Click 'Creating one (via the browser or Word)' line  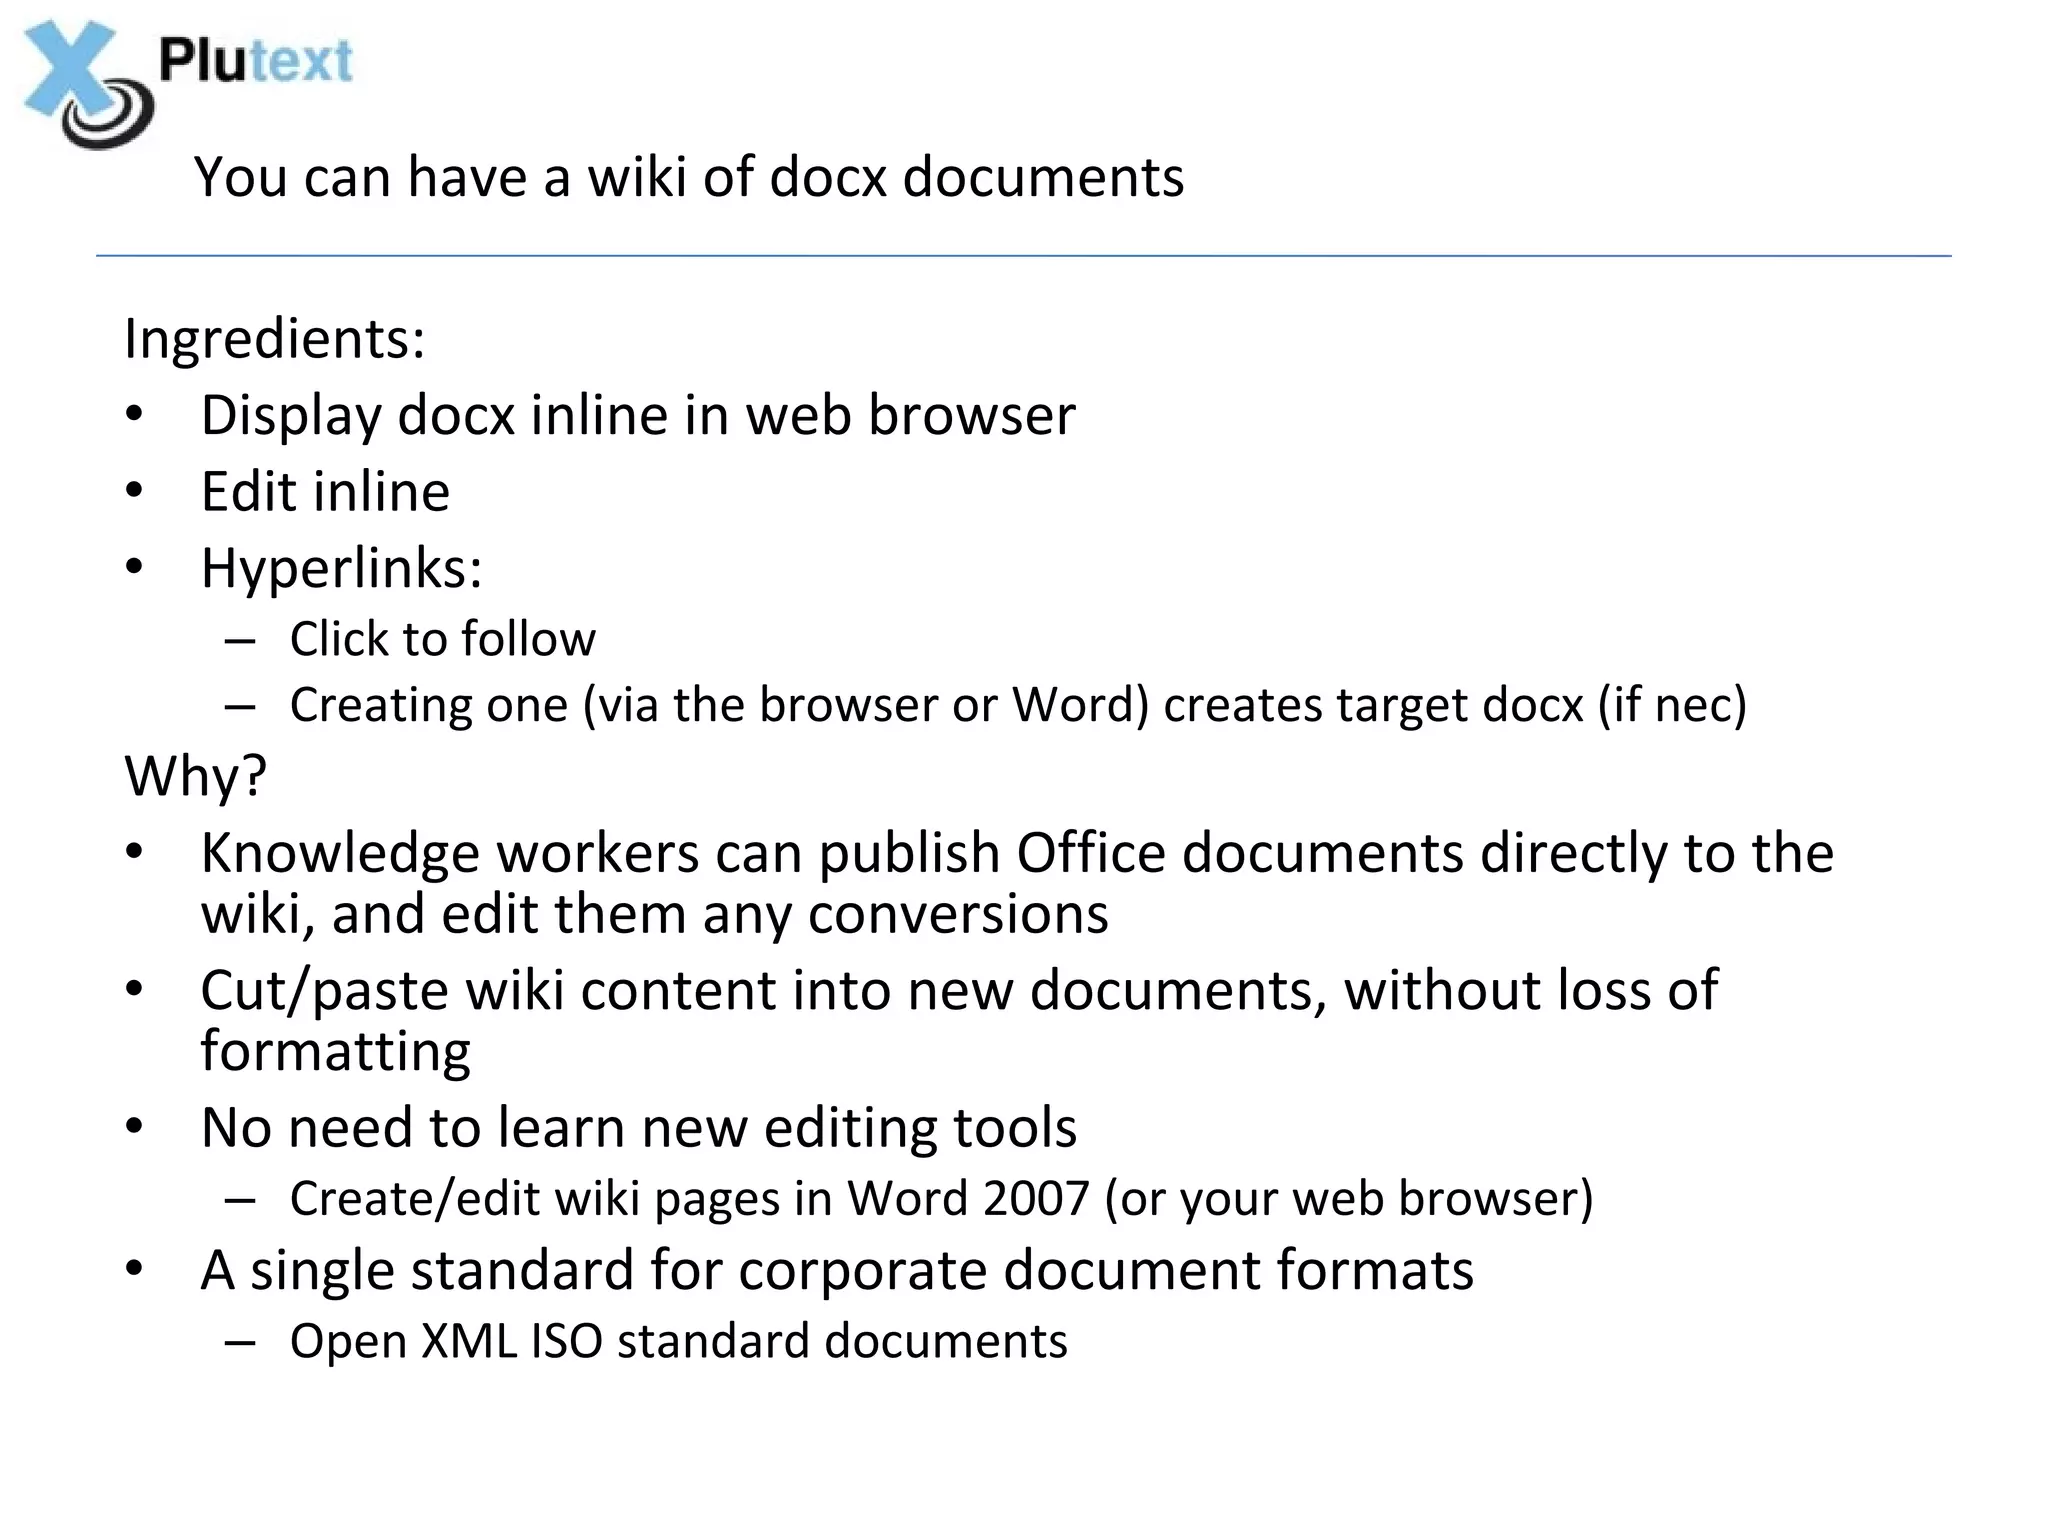[x=1018, y=706]
